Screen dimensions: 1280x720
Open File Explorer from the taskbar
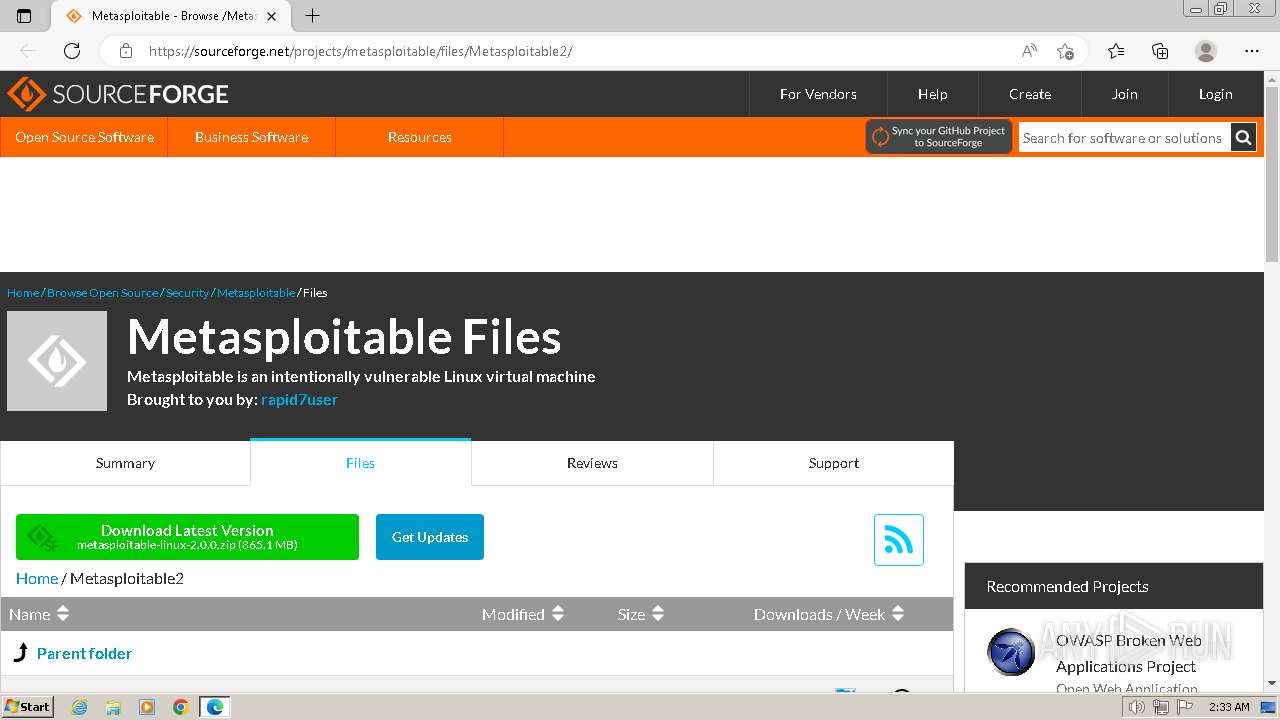tap(113, 707)
